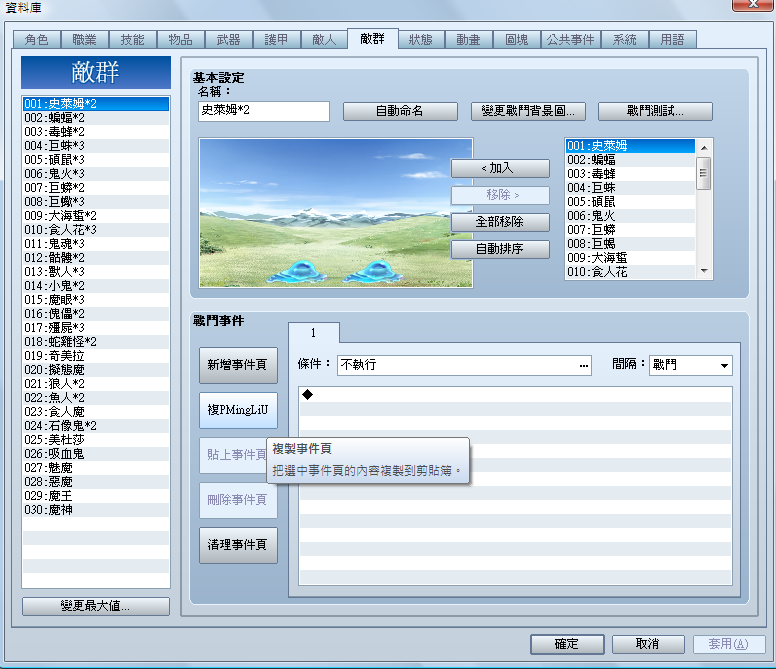Click the 取消 button
This screenshot has width=776, height=669.
648,644
